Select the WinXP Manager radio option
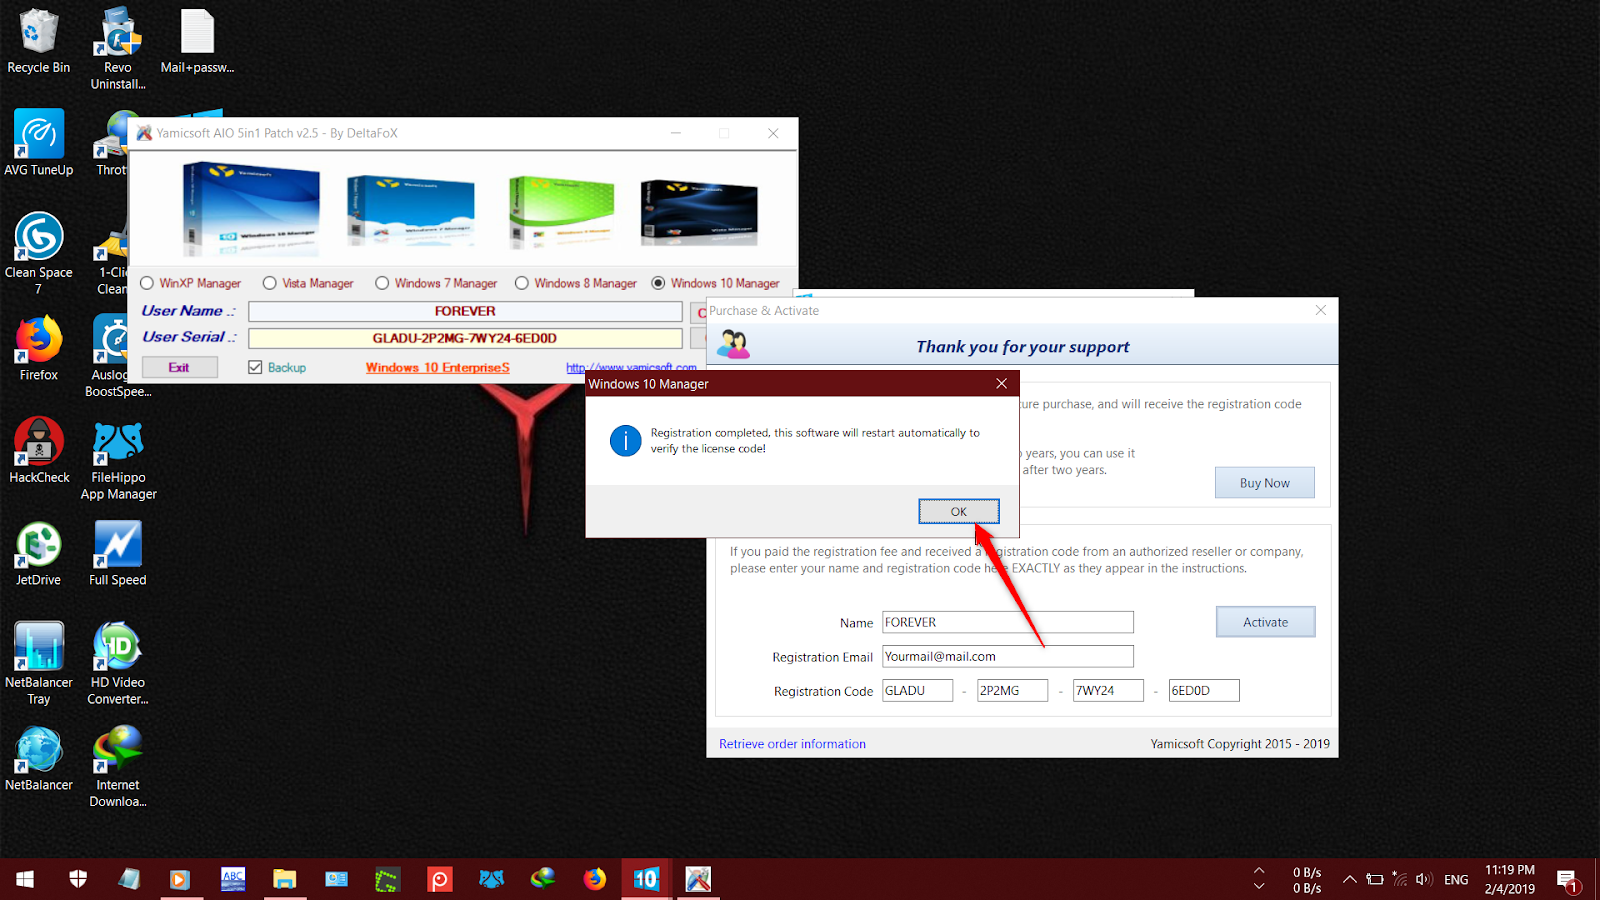1600x900 pixels. (191, 283)
